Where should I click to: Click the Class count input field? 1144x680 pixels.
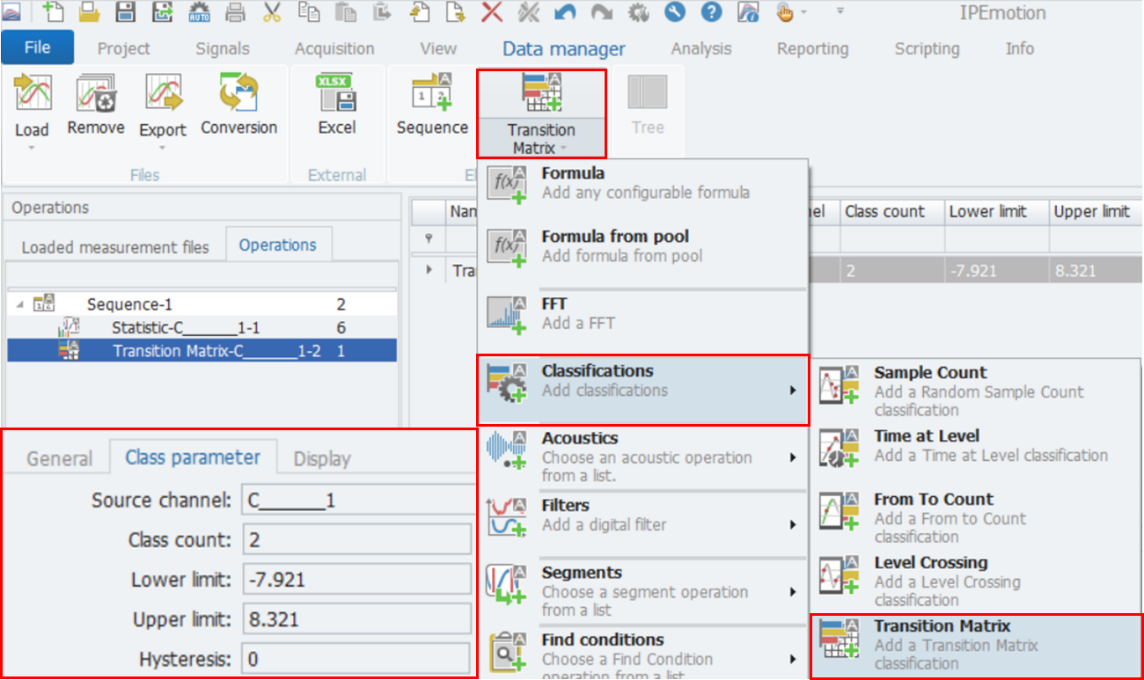click(357, 539)
